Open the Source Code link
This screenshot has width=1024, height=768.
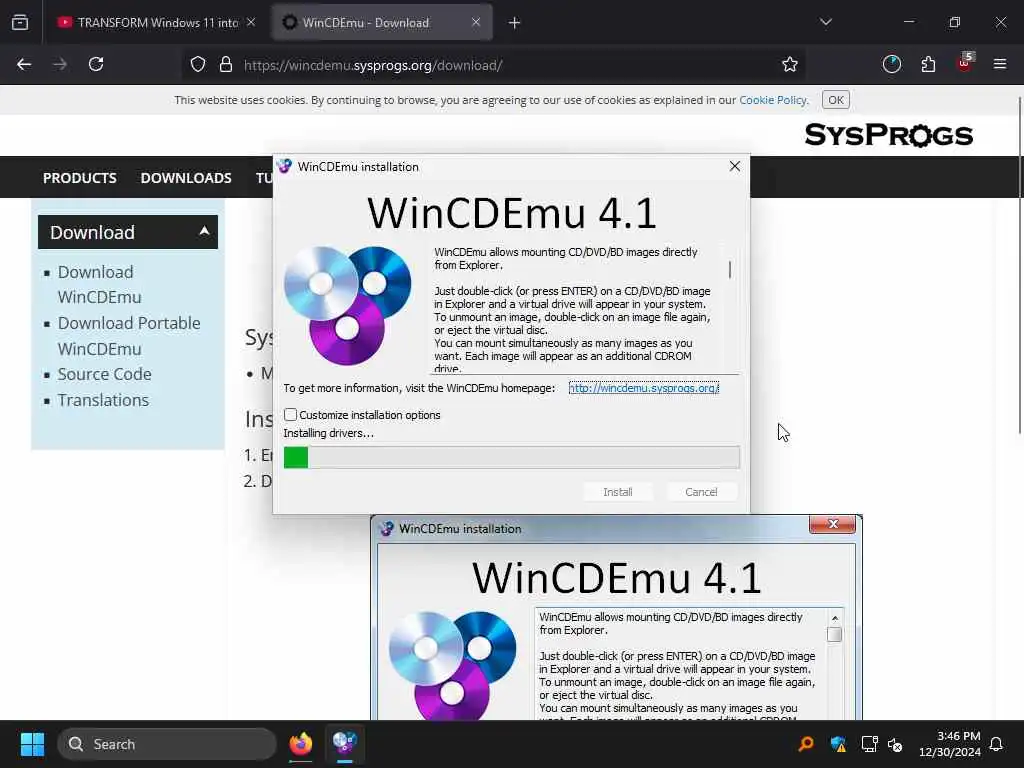tap(104, 374)
